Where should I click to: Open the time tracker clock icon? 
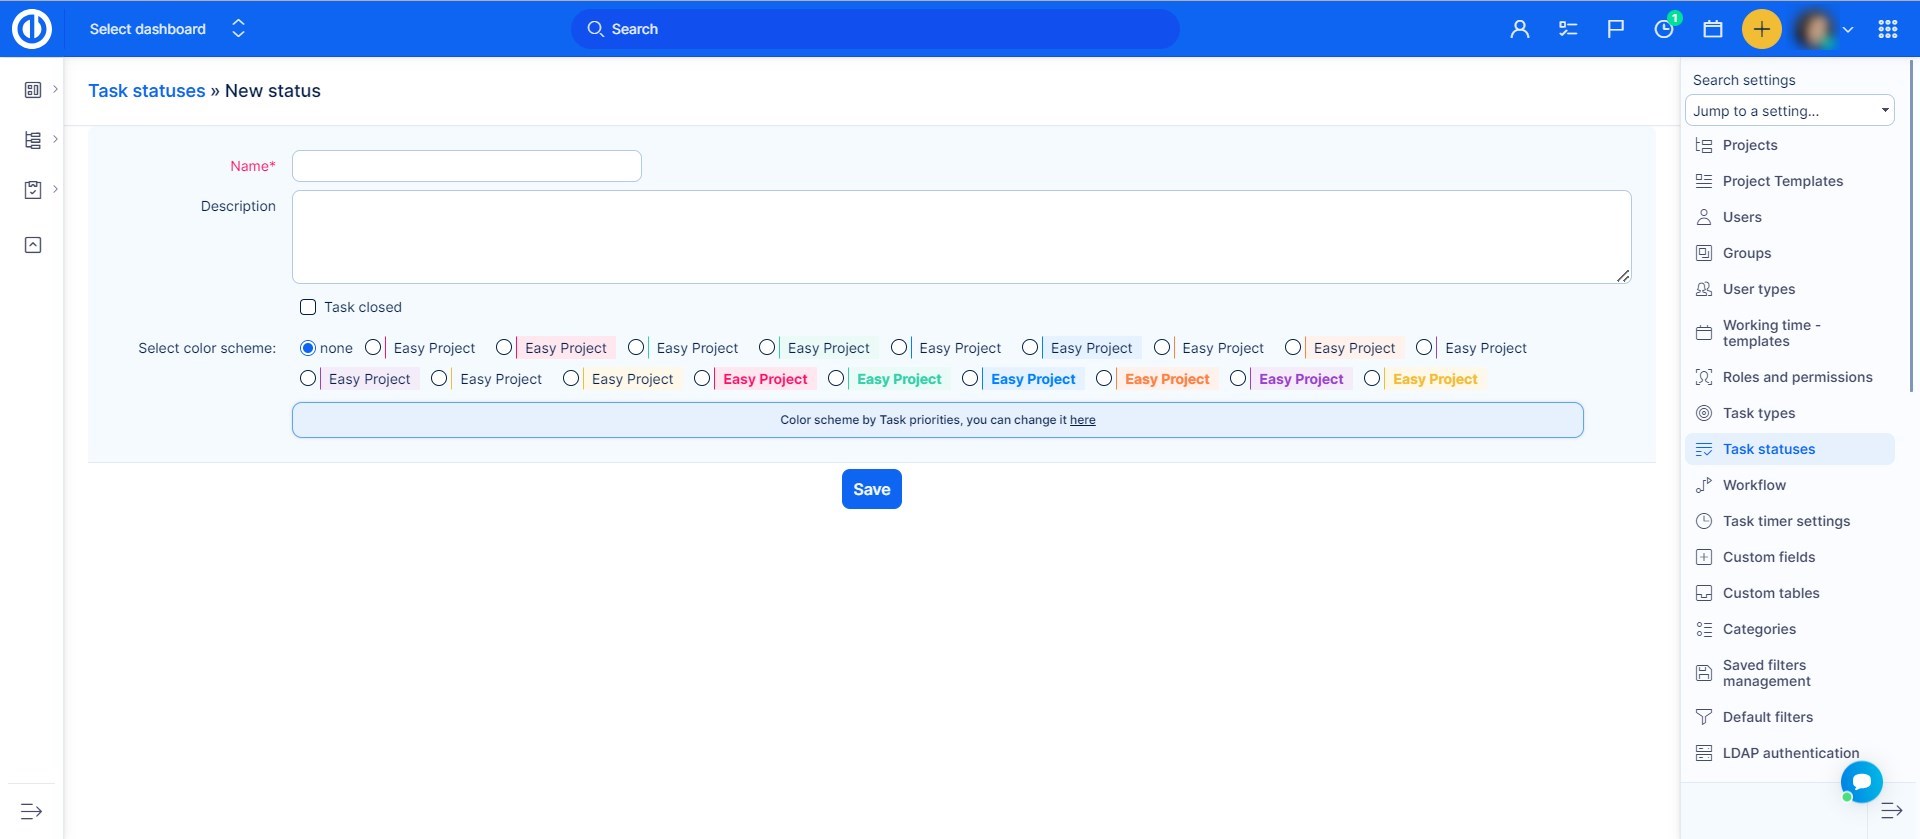point(1664,29)
